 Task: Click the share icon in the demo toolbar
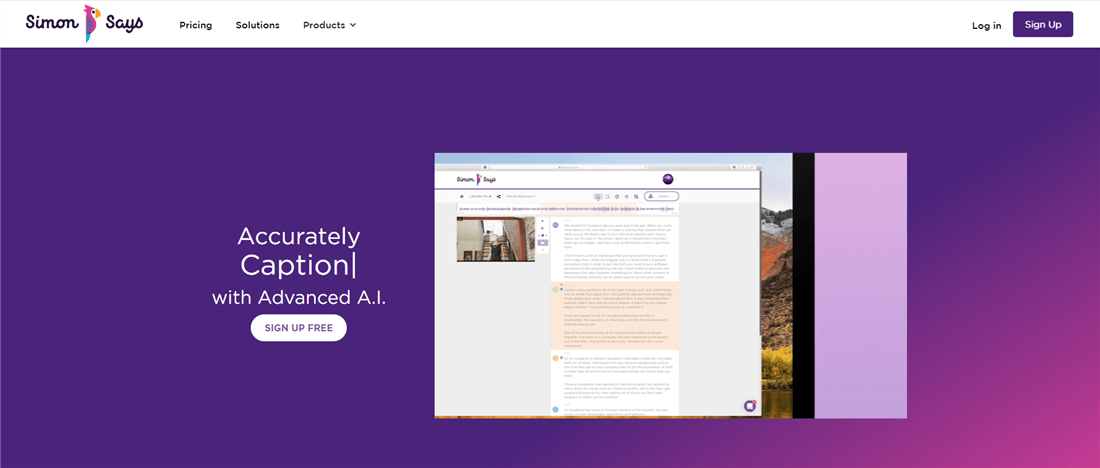click(498, 196)
